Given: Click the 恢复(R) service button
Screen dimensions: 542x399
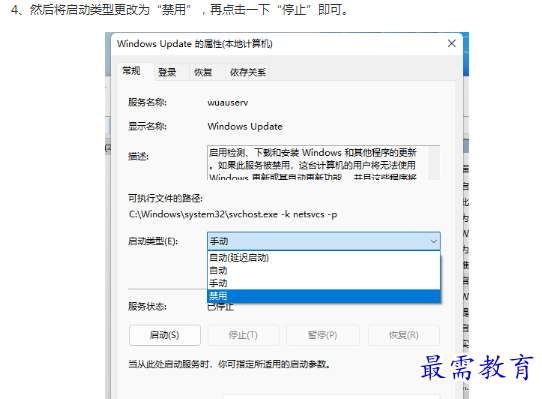Looking at the screenshot, I should coord(404,335).
